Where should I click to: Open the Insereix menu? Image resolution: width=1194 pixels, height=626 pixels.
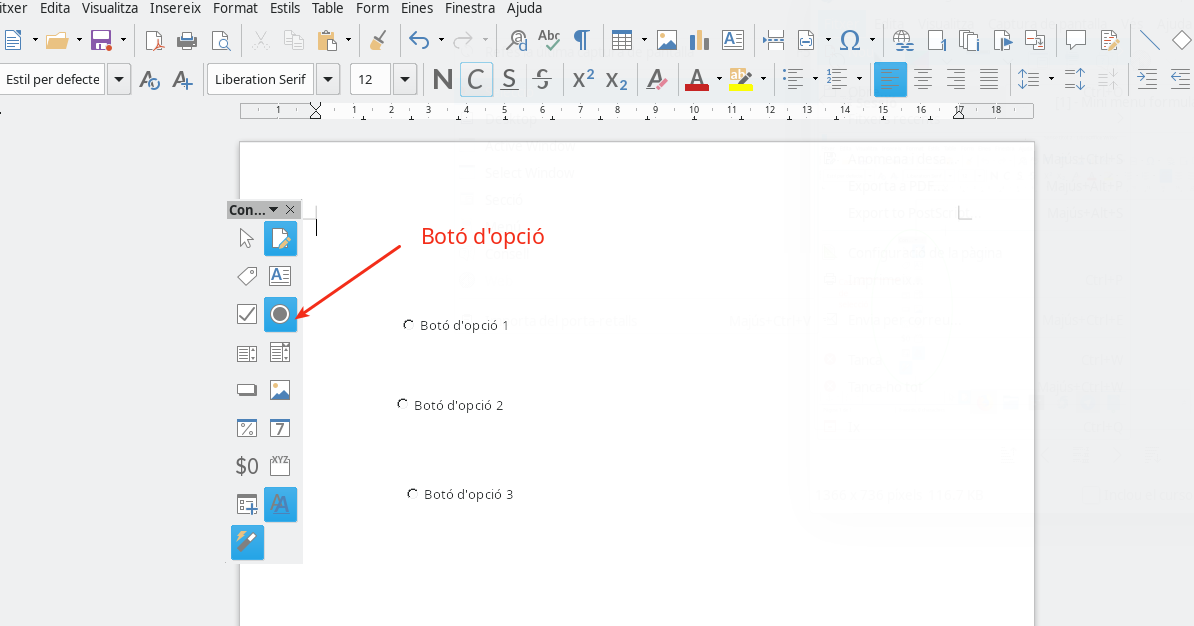[x=175, y=8]
